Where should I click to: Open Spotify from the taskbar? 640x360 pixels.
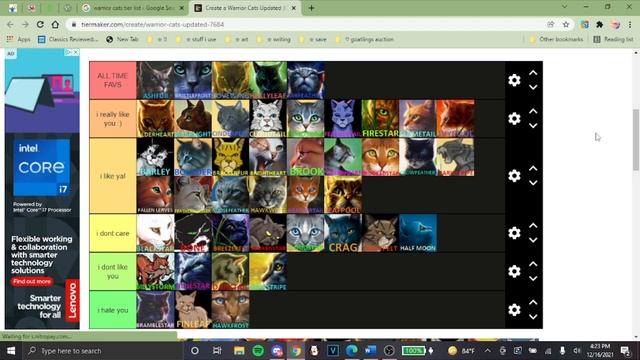coord(258,351)
